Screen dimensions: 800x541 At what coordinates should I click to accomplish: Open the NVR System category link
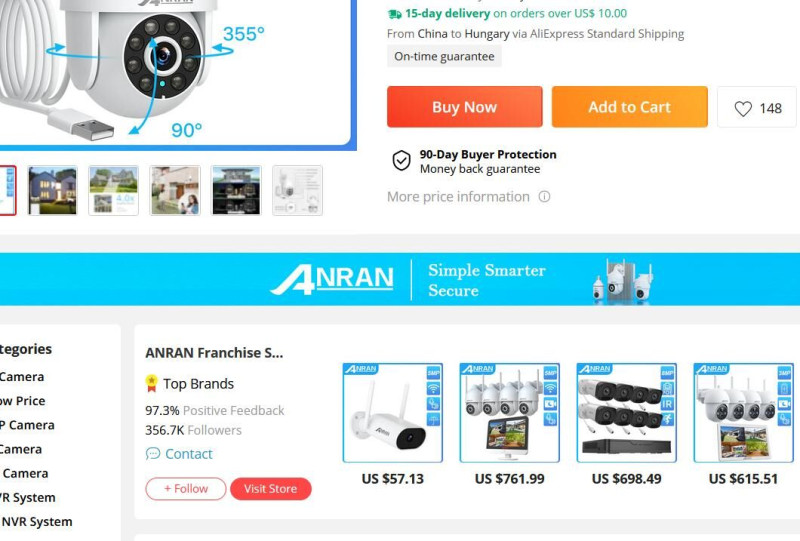coord(37,522)
